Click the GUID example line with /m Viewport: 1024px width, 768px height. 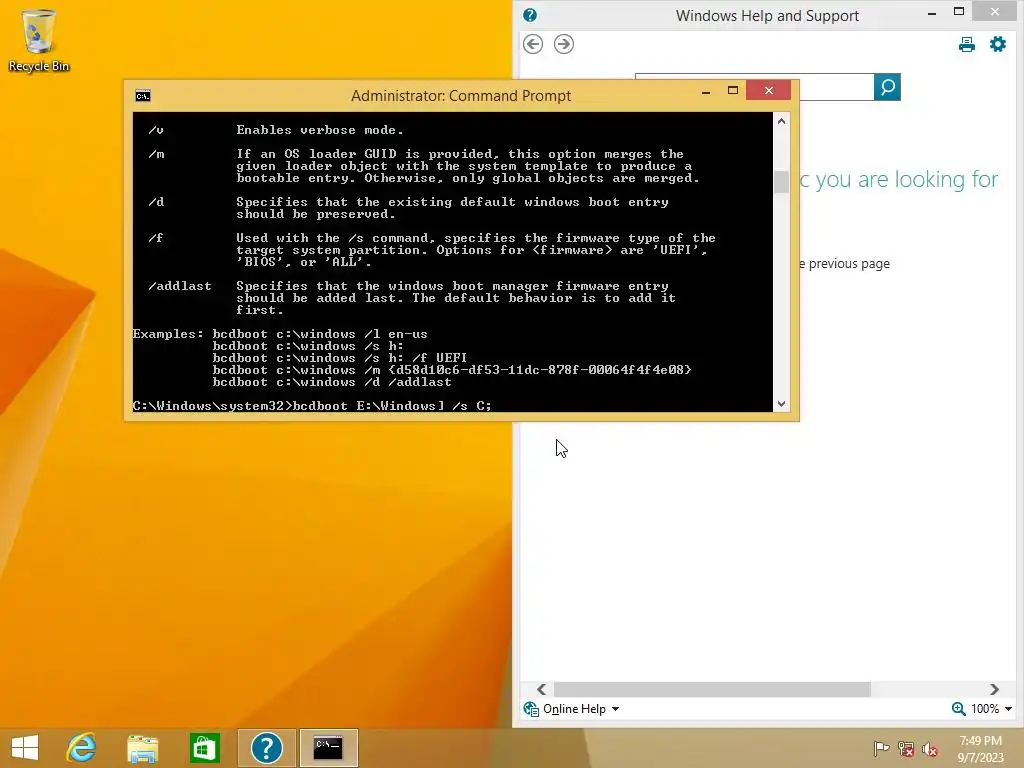click(x=452, y=370)
